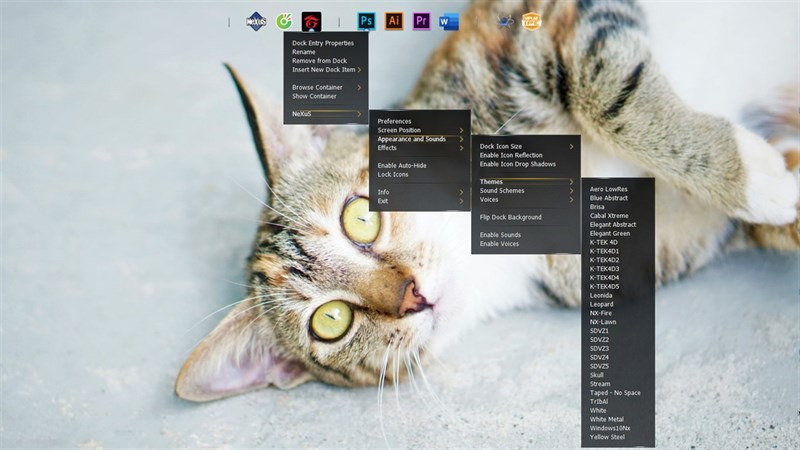Viewport: 800px width, 450px height.
Task: Launch Garena from the dock
Action: [311, 22]
